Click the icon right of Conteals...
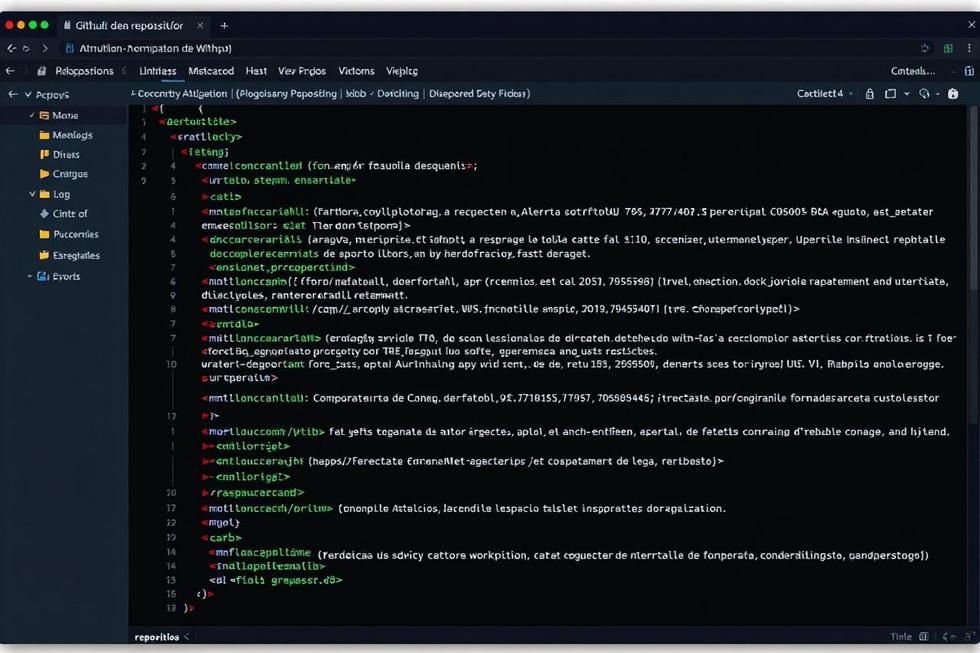 pos(969,71)
